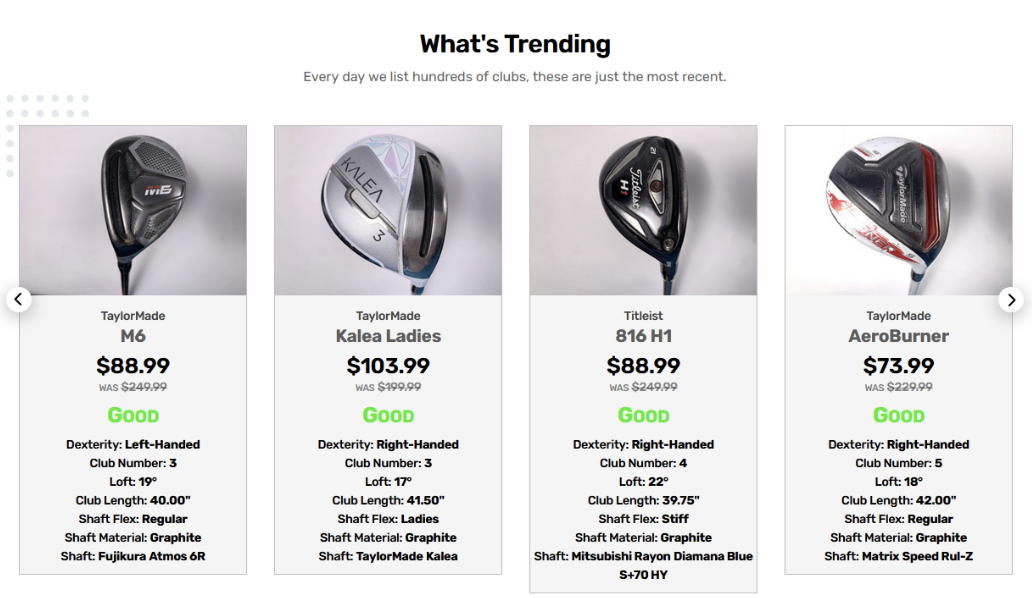Click the Good badge on Kalea Ladies card
Image resolution: width=1032 pixels, height=598 pixels.
click(388, 415)
